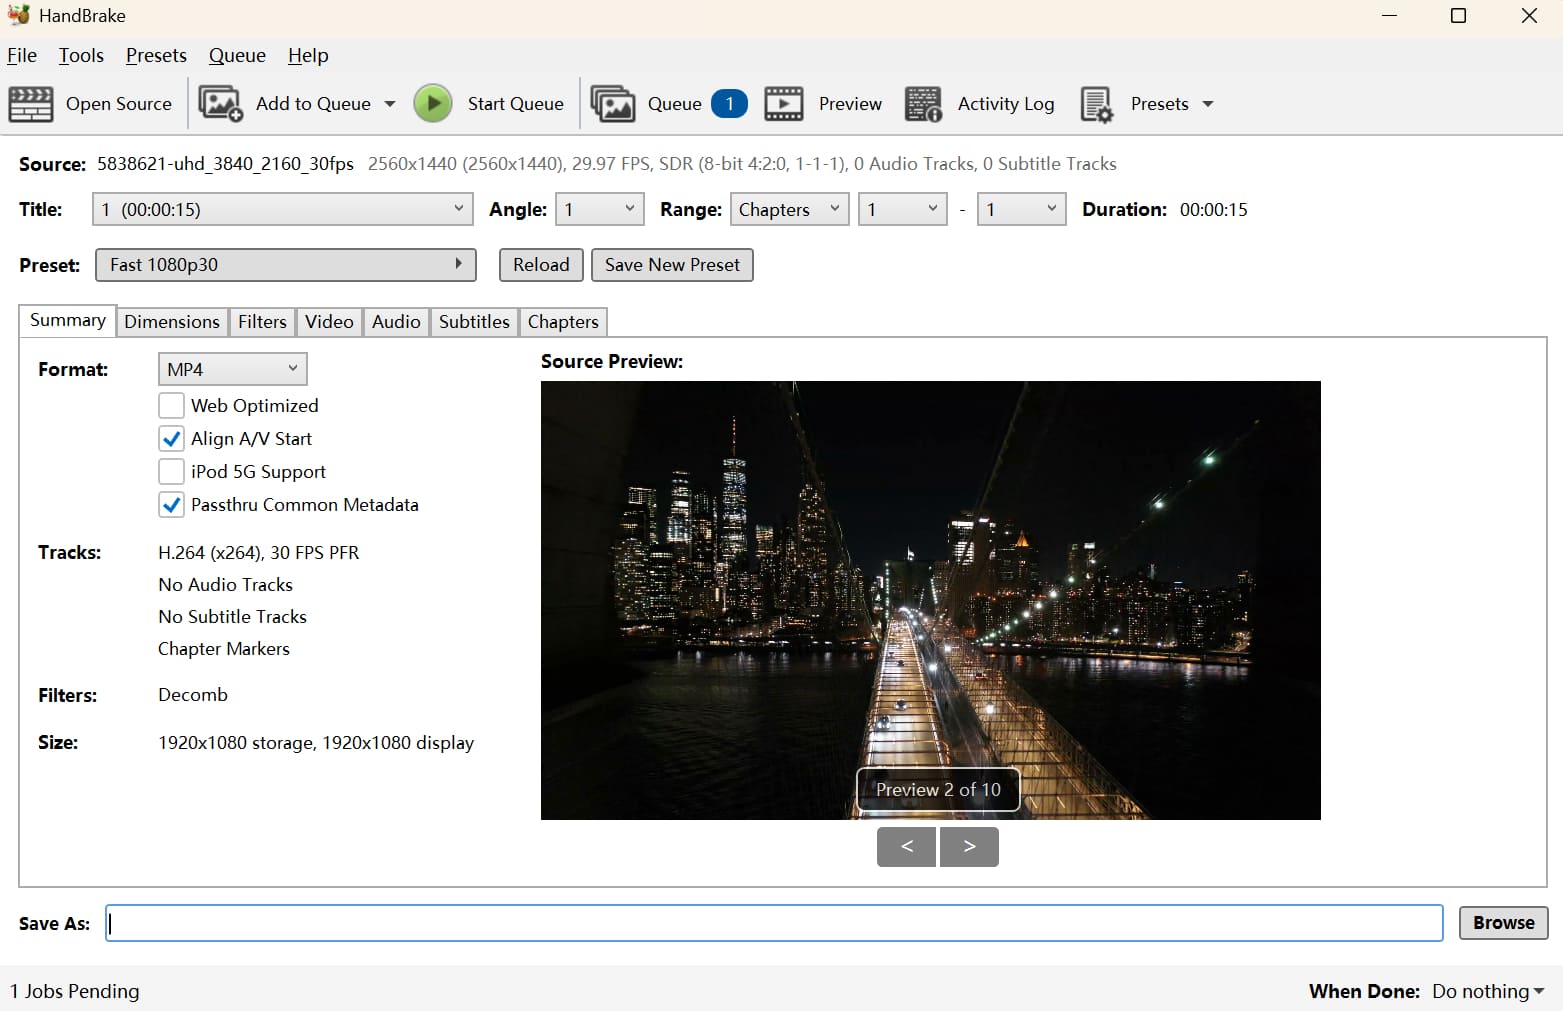Open the Tools menu
Screen dimensions: 1563x1011
tap(81, 55)
